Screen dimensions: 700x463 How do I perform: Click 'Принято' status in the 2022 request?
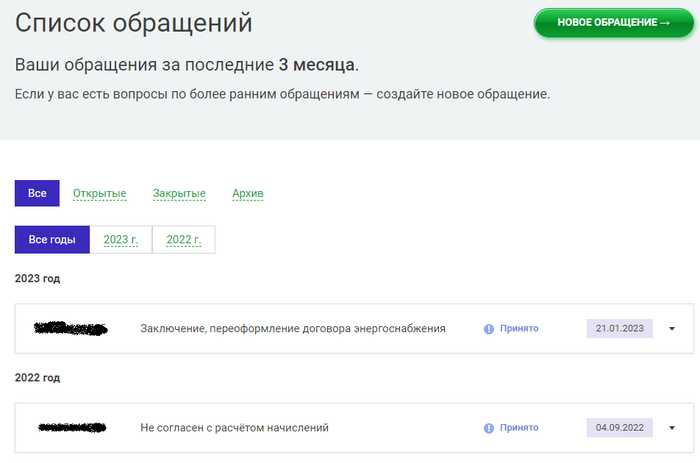click(519, 428)
